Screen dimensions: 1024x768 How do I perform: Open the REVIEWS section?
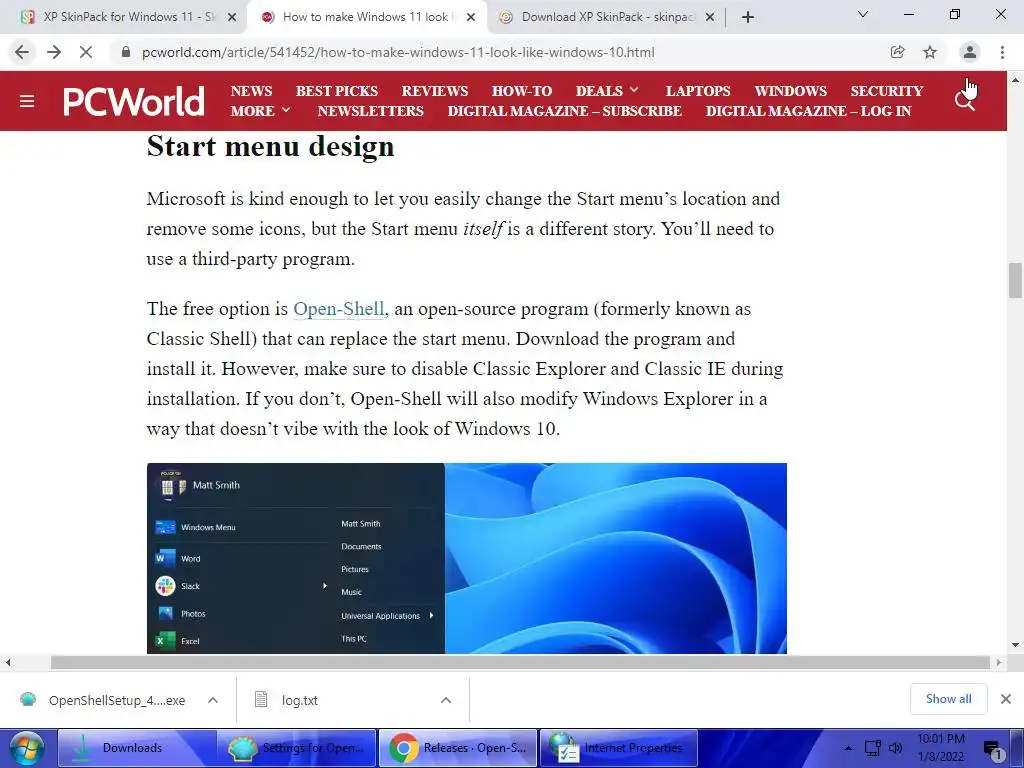[435, 91]
